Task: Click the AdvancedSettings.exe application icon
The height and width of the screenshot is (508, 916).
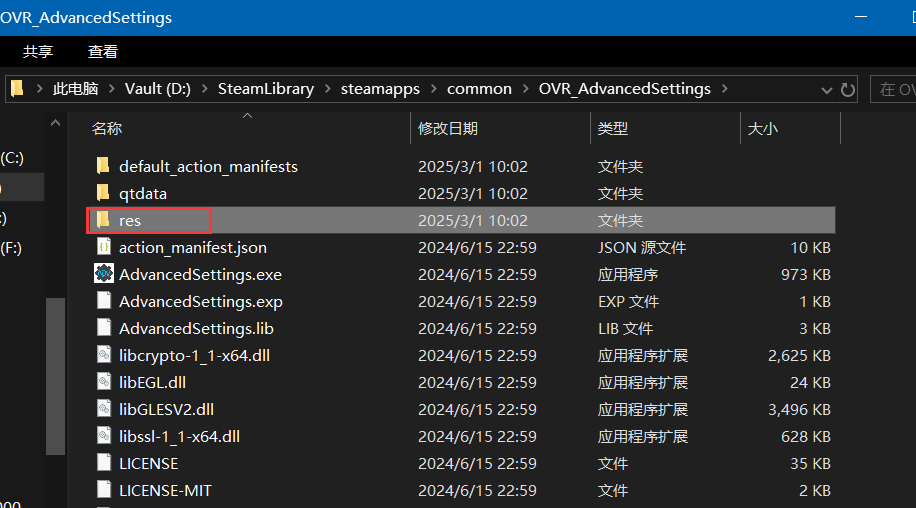Action: pyautogui.click(x=103, y=274)
